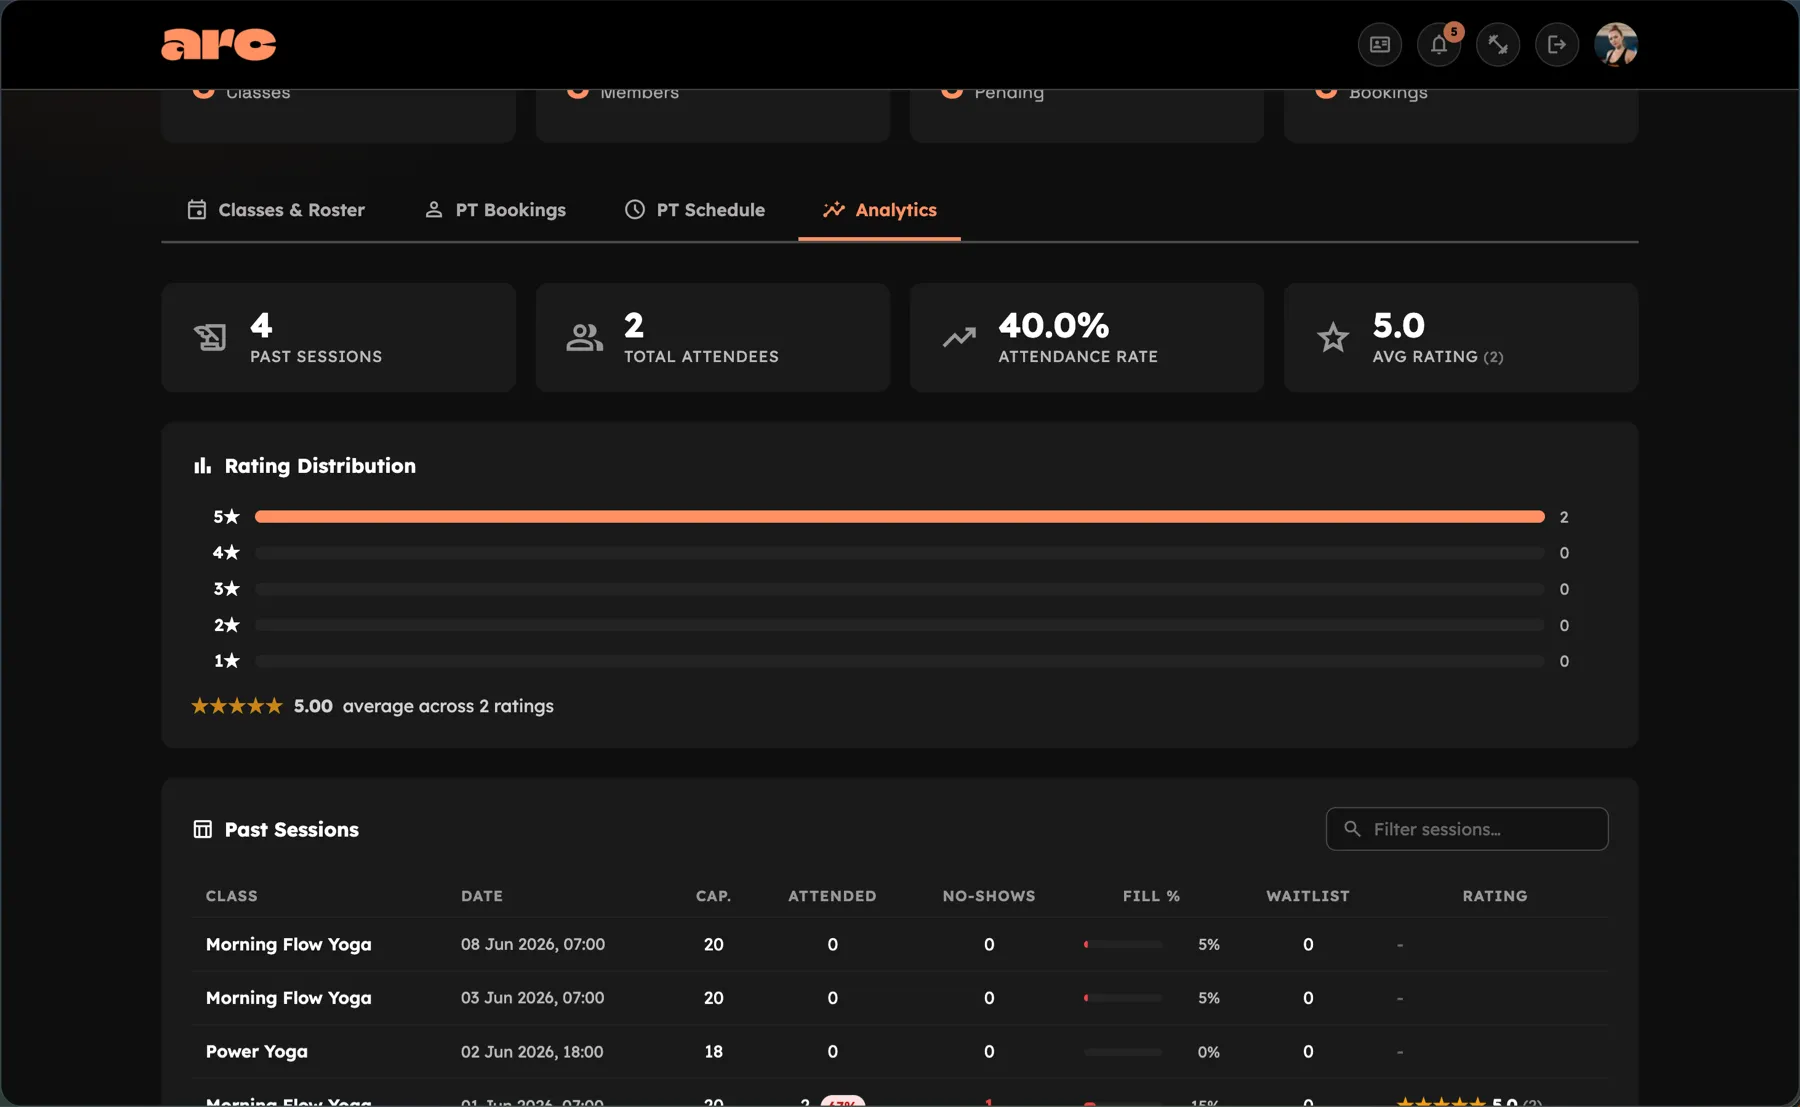
Task: Sort by CLASS column header
Action: 232,896
